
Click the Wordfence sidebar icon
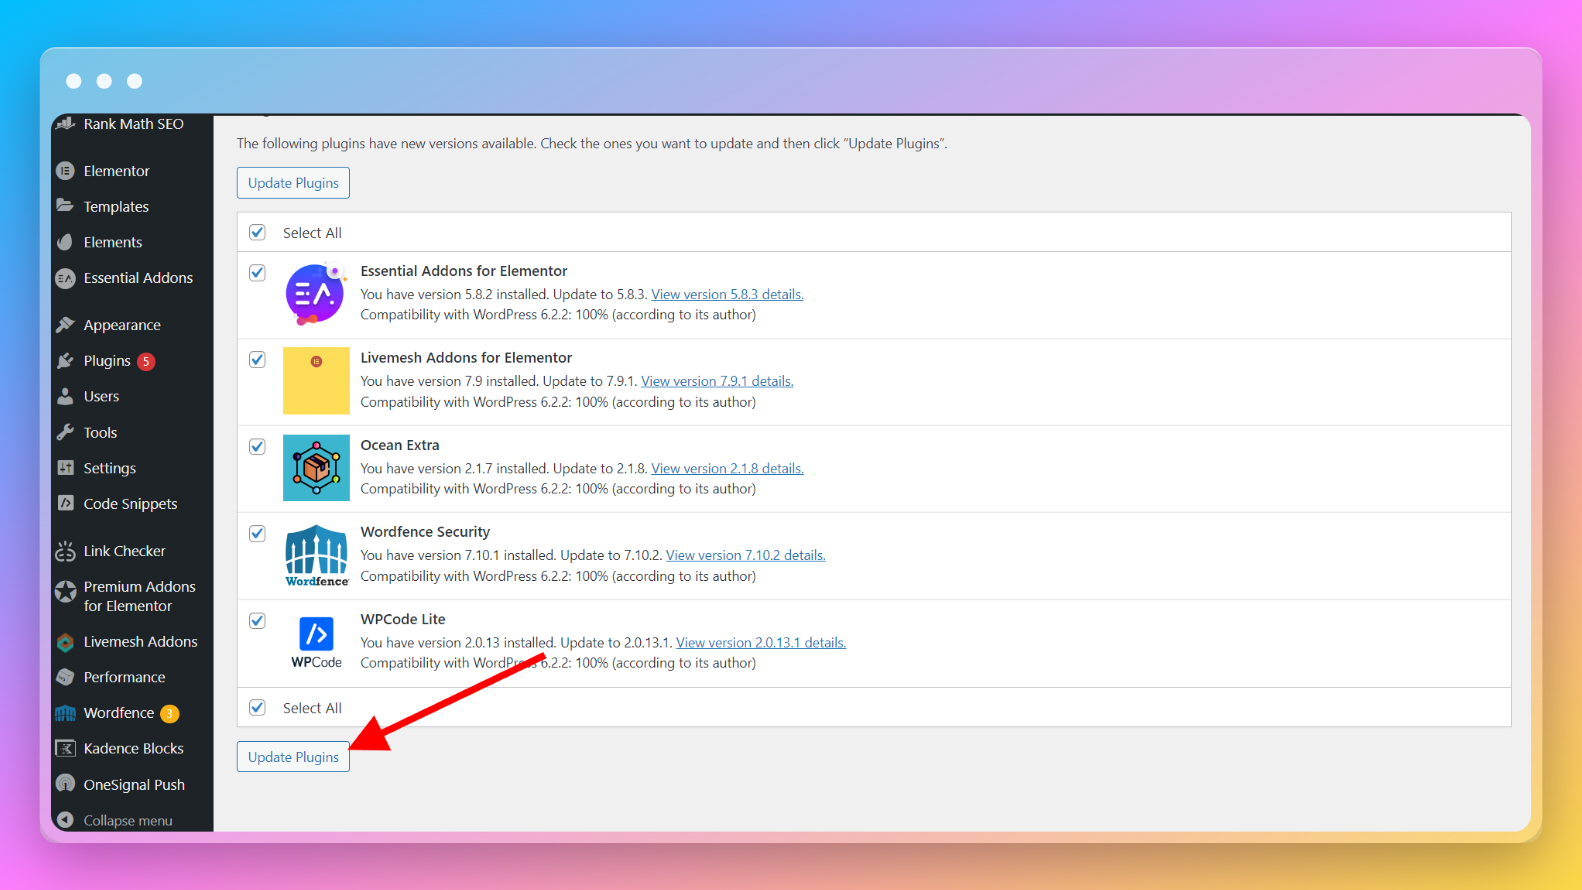point(66,713)
